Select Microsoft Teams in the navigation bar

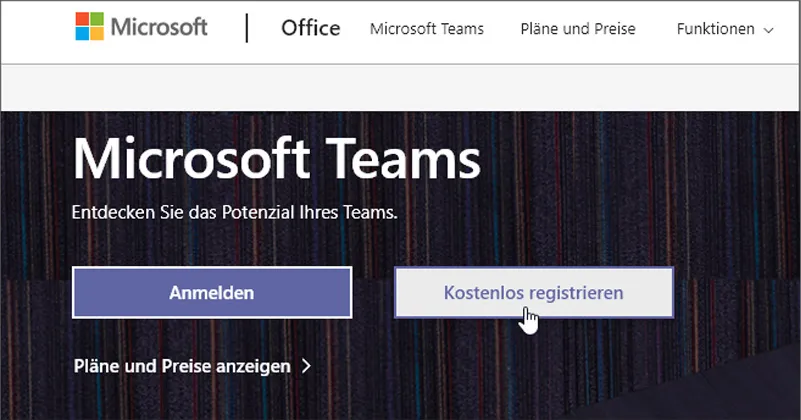coord(426,29)
